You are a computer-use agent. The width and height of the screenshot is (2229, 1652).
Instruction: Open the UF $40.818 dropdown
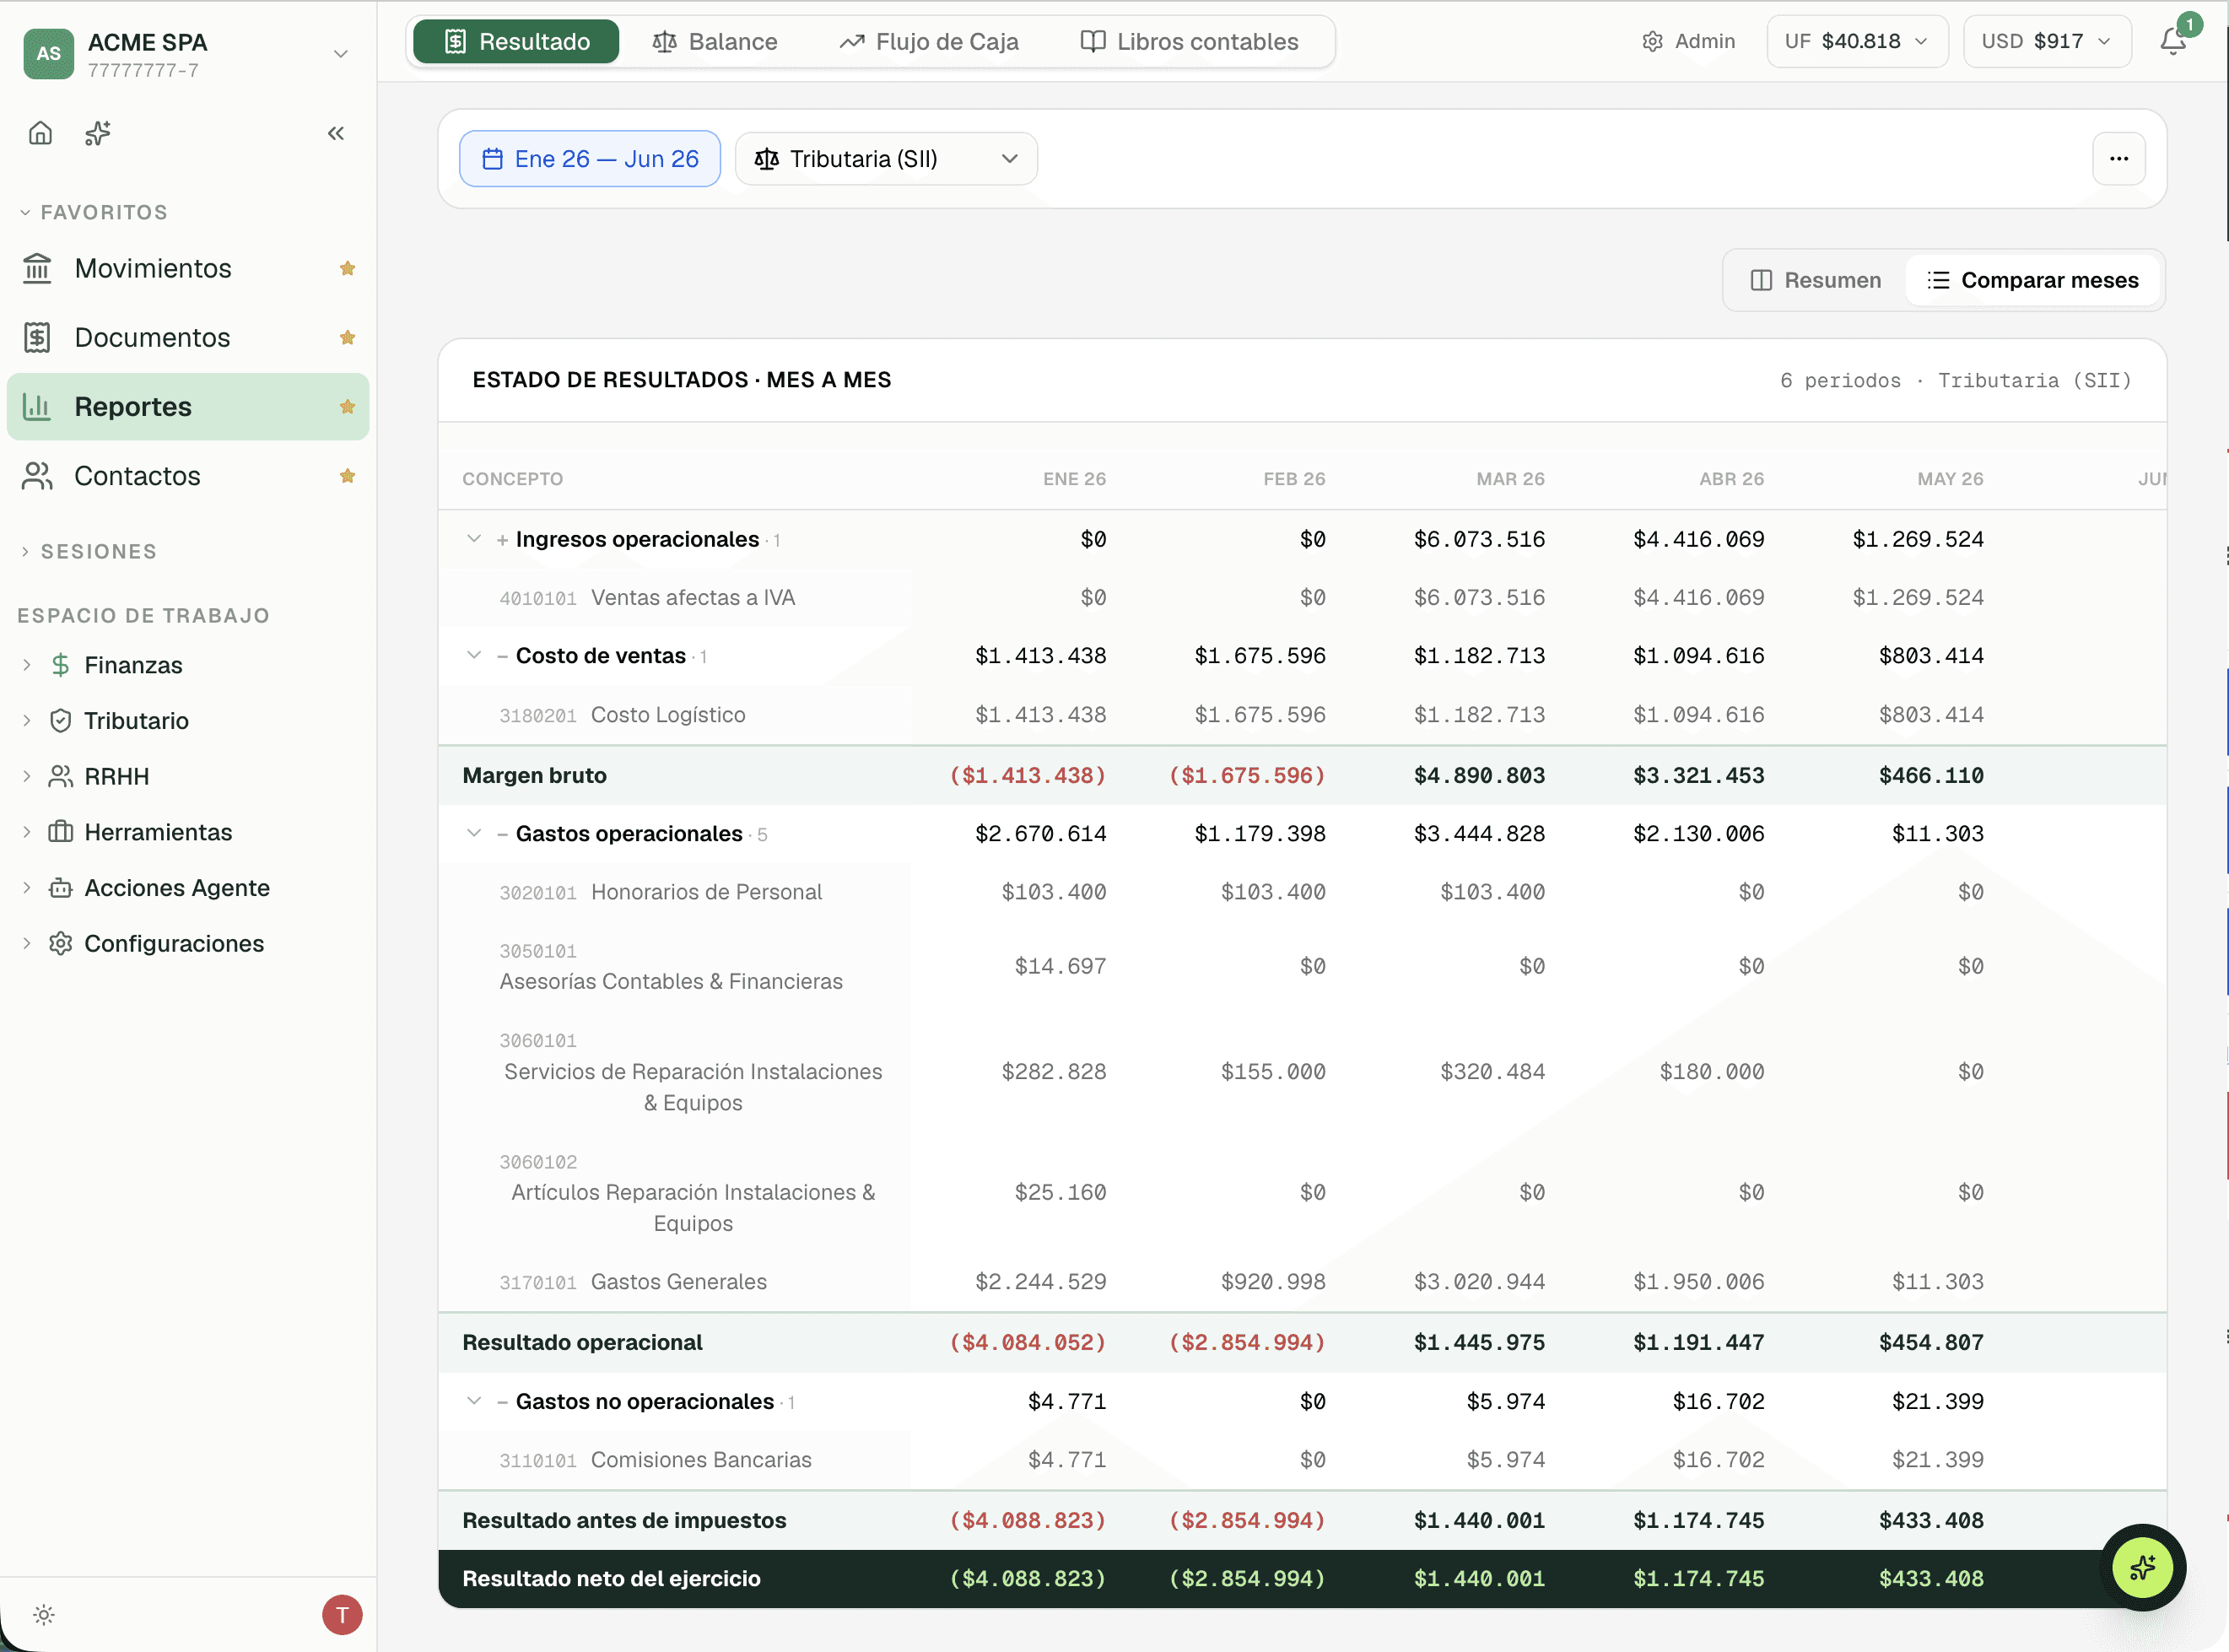click(x=1856, y=41)
